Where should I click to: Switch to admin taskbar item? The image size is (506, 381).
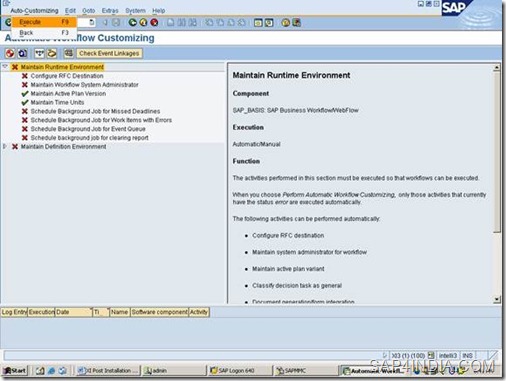tap(175, 371)
